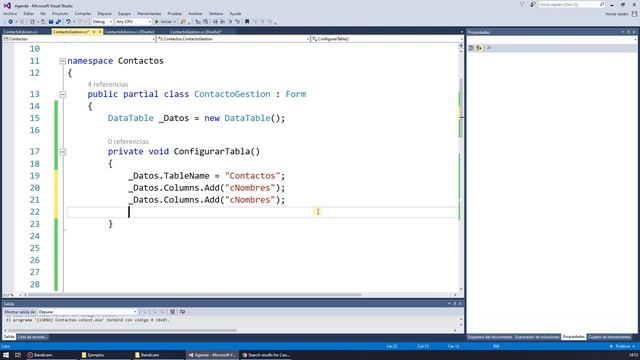Open the Herramientas menu
Viewport: 640px width, 360px height.
pyautogui.click(x=149, y=13)
